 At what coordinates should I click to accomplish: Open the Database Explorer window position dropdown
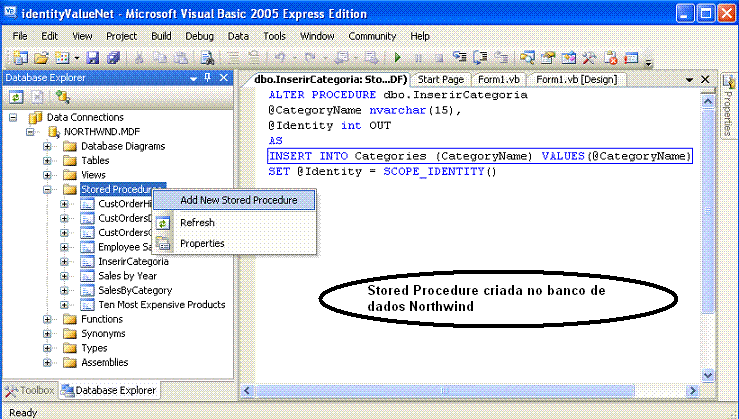click(x=193, y=78)
